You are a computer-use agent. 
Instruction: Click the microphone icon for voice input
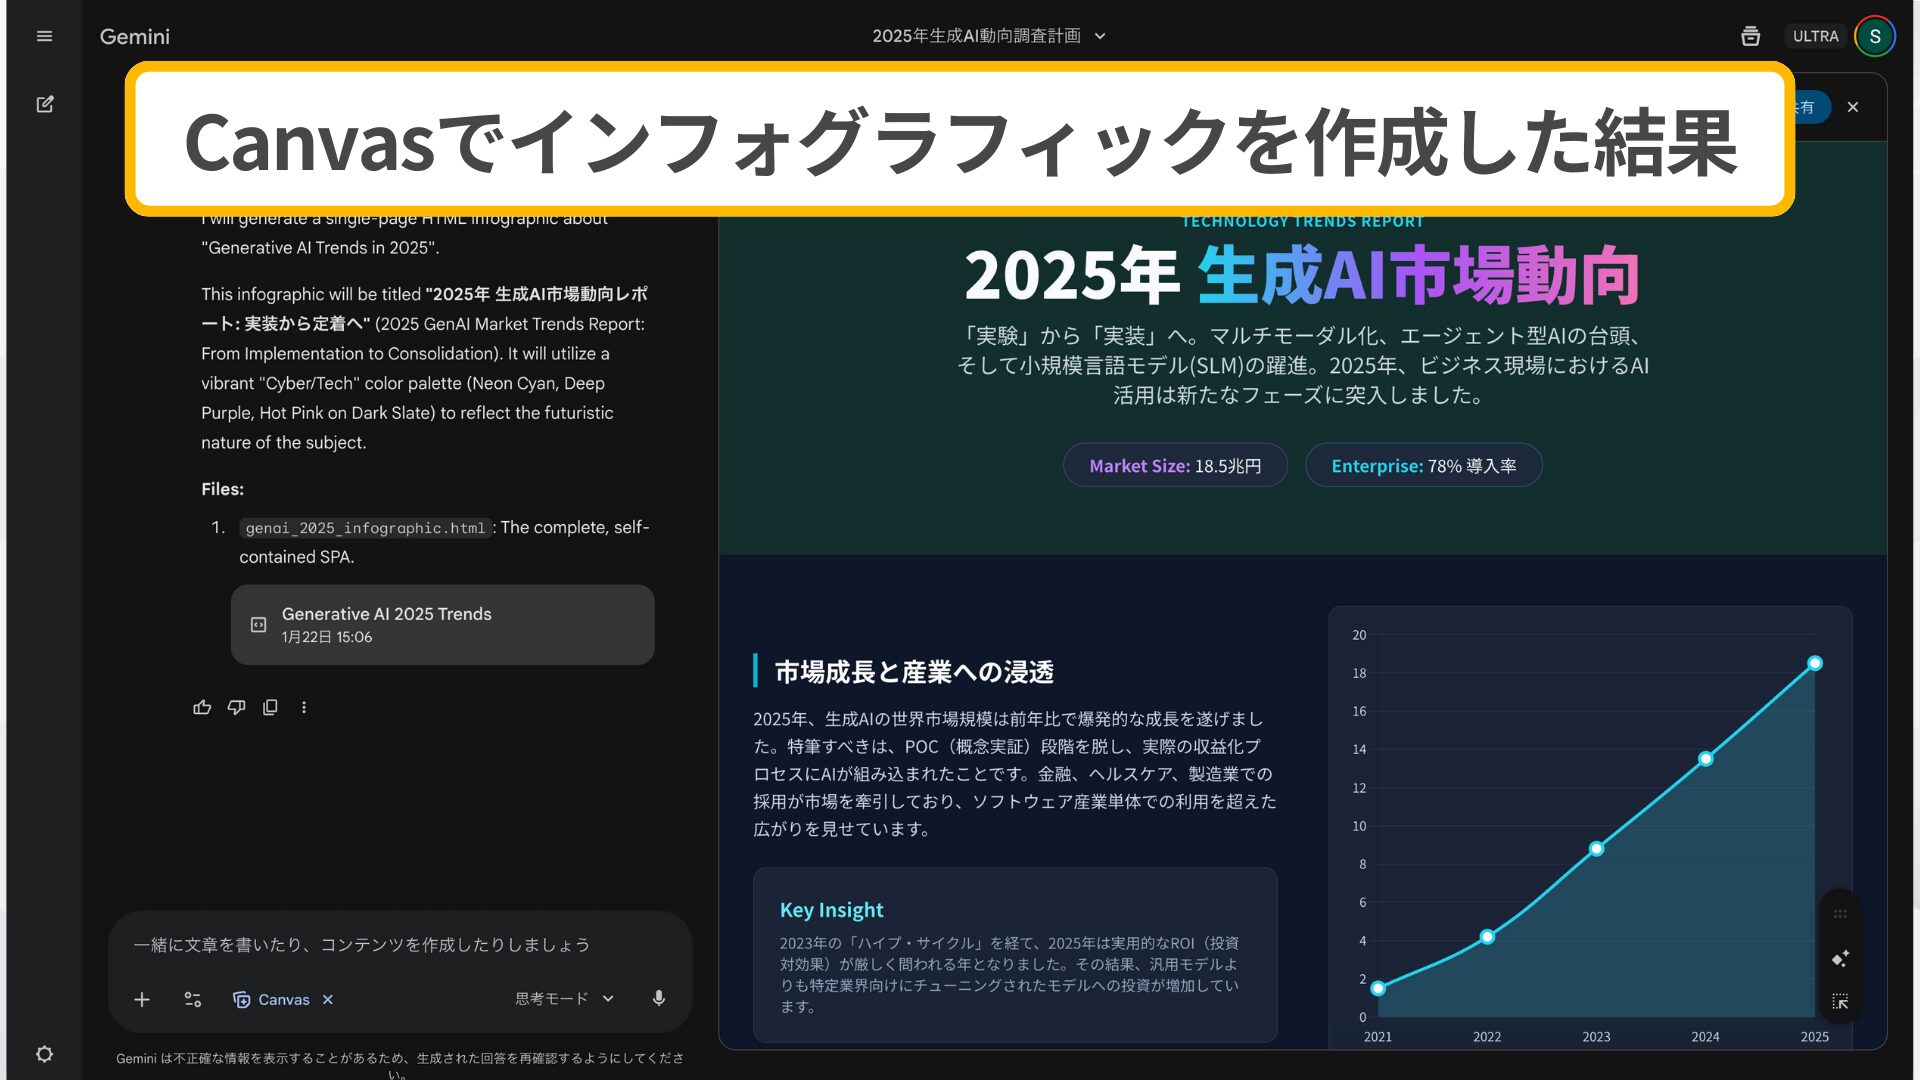[658, 999]
